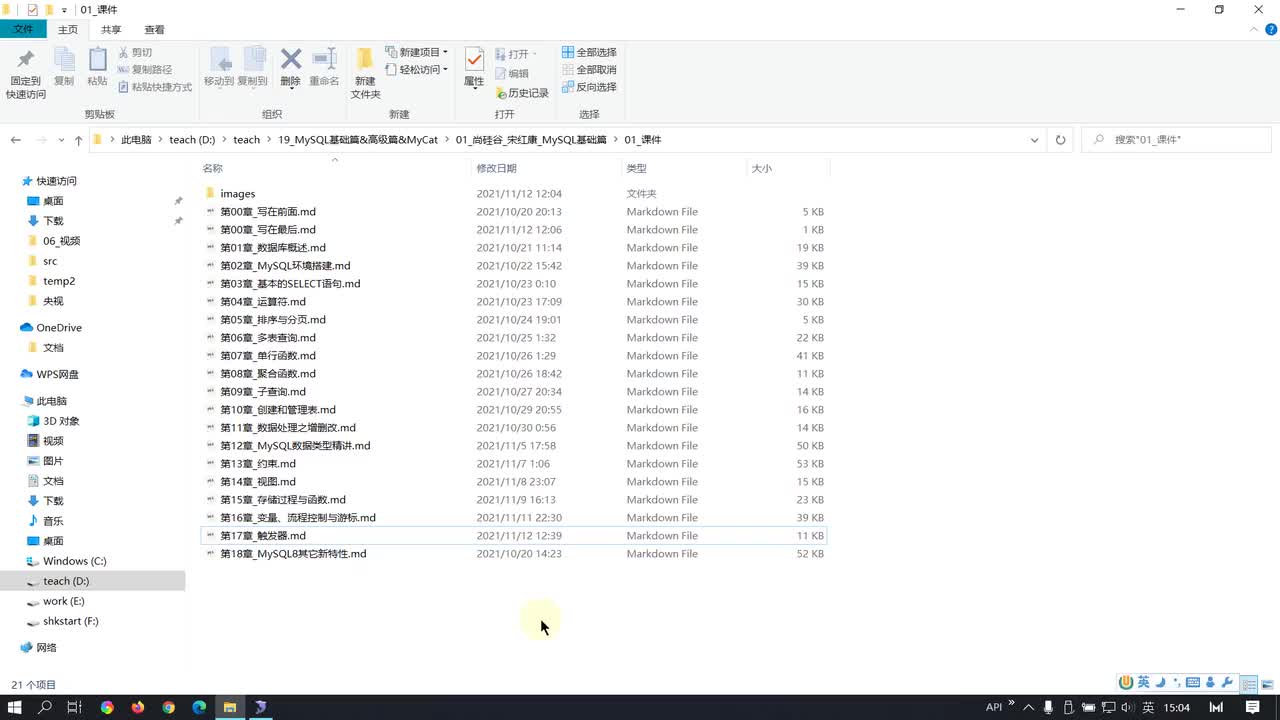Open Windows Start menu

tap(15, 707)
